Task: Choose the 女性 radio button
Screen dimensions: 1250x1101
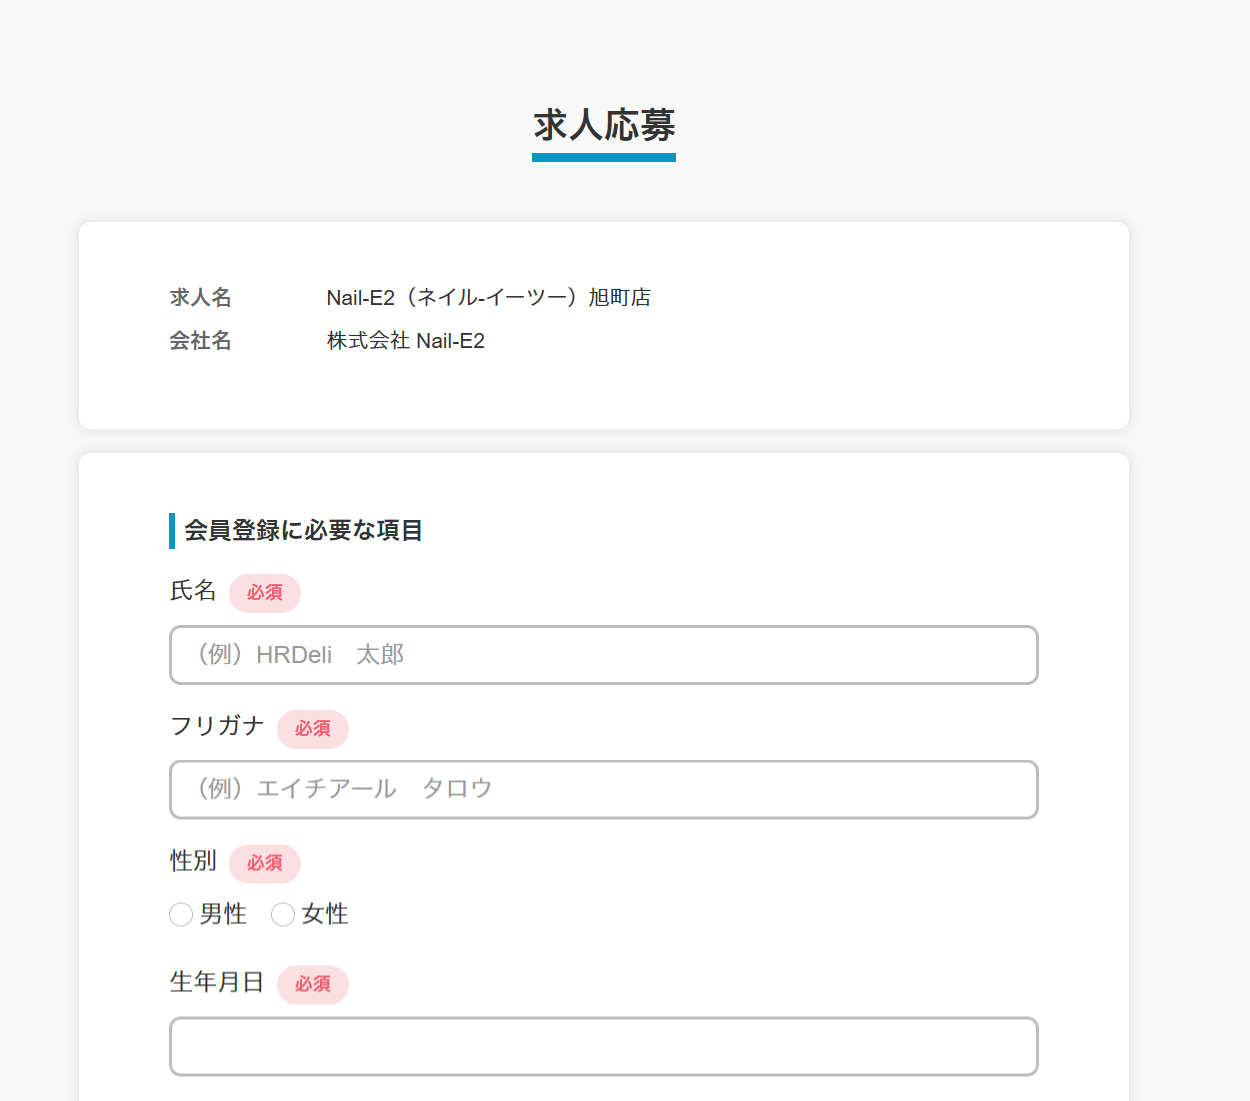Action: click(283, 915)
